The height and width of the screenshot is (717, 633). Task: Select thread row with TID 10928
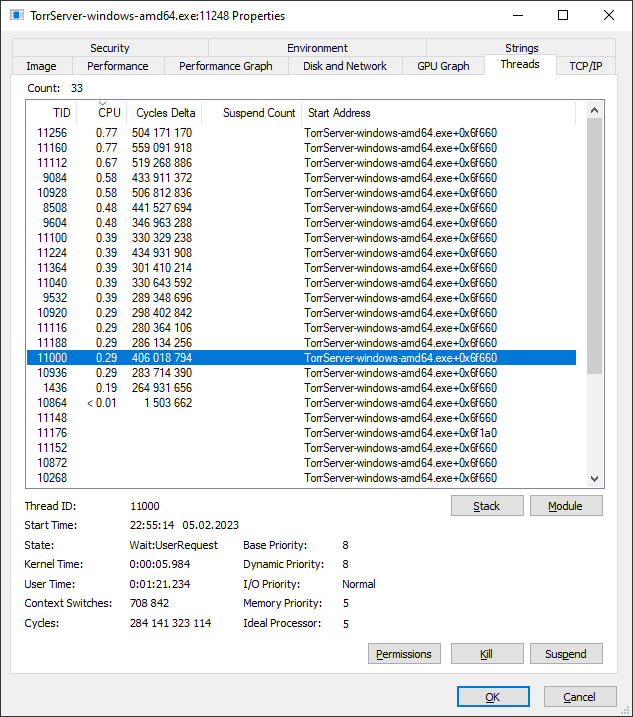(x=301, y=193)
